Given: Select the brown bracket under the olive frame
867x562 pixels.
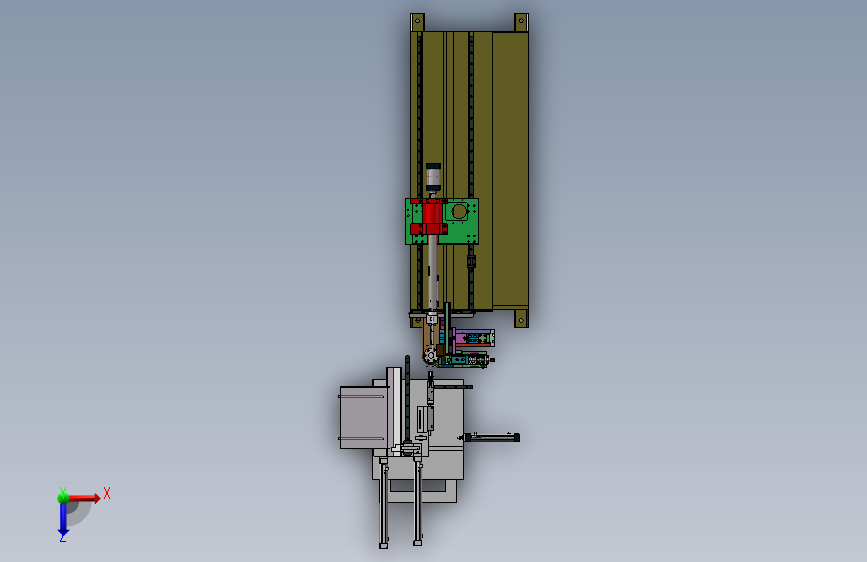Looking at the screenshot, I should pyautogui.click(x=430, y=341).
